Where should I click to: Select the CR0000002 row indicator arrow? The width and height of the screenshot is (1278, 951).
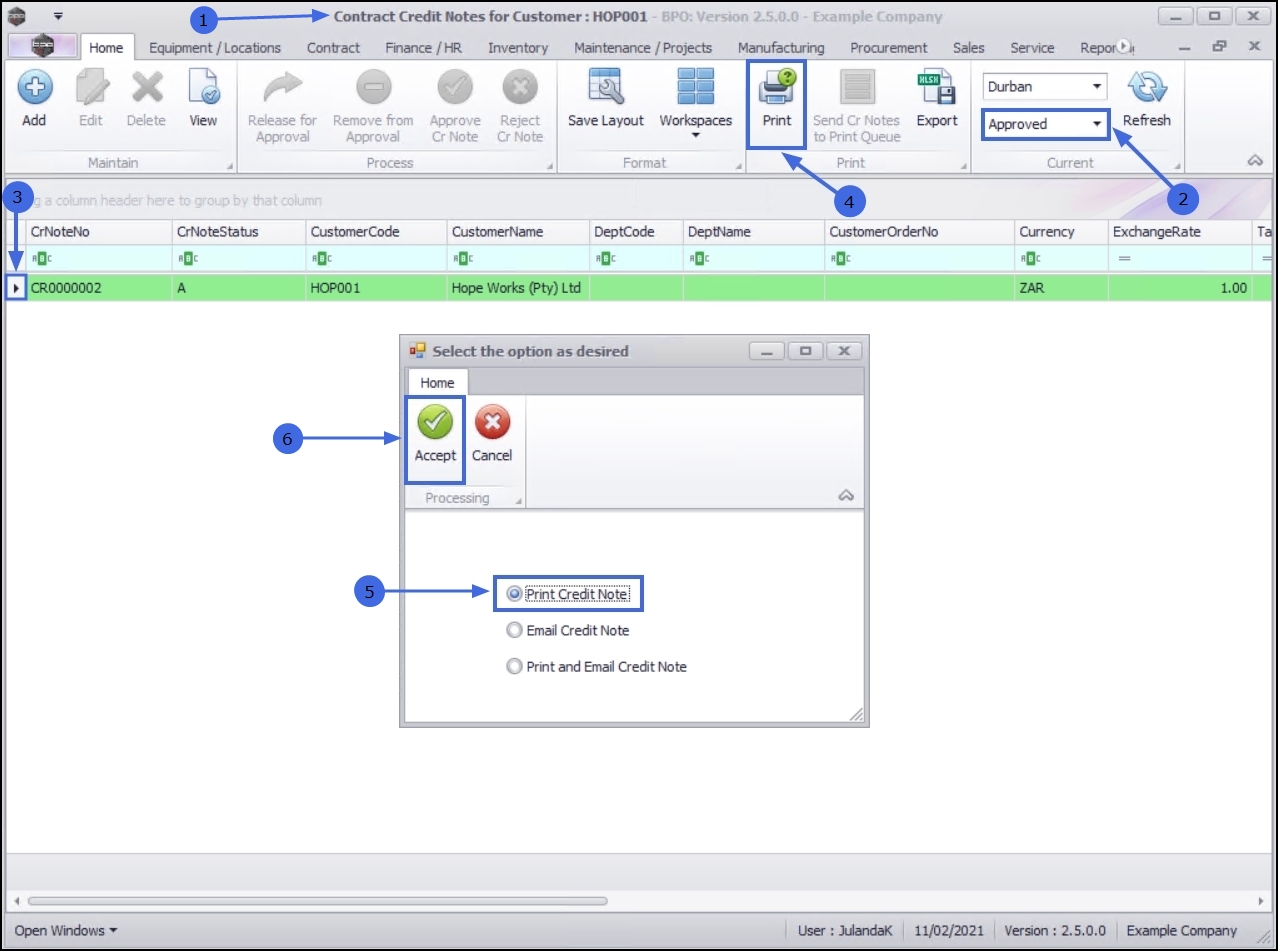(16, 288)
